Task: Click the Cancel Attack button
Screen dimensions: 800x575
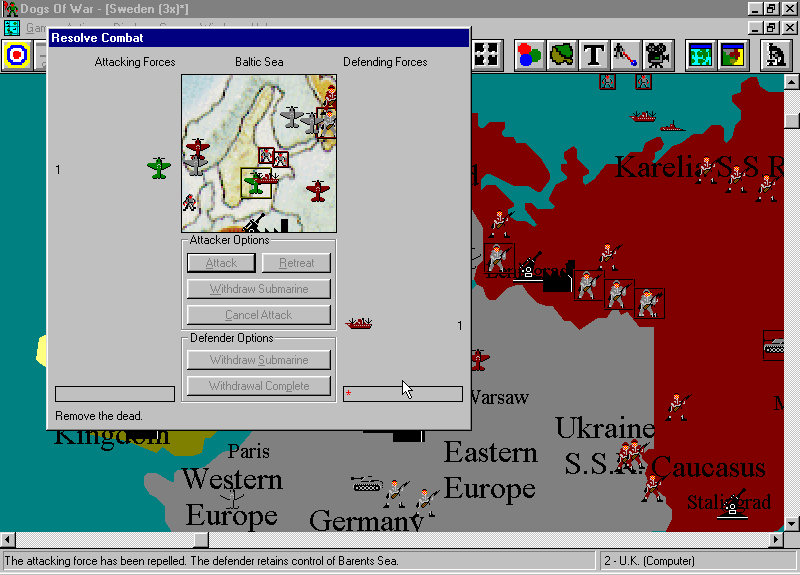Action: point(259,315)
